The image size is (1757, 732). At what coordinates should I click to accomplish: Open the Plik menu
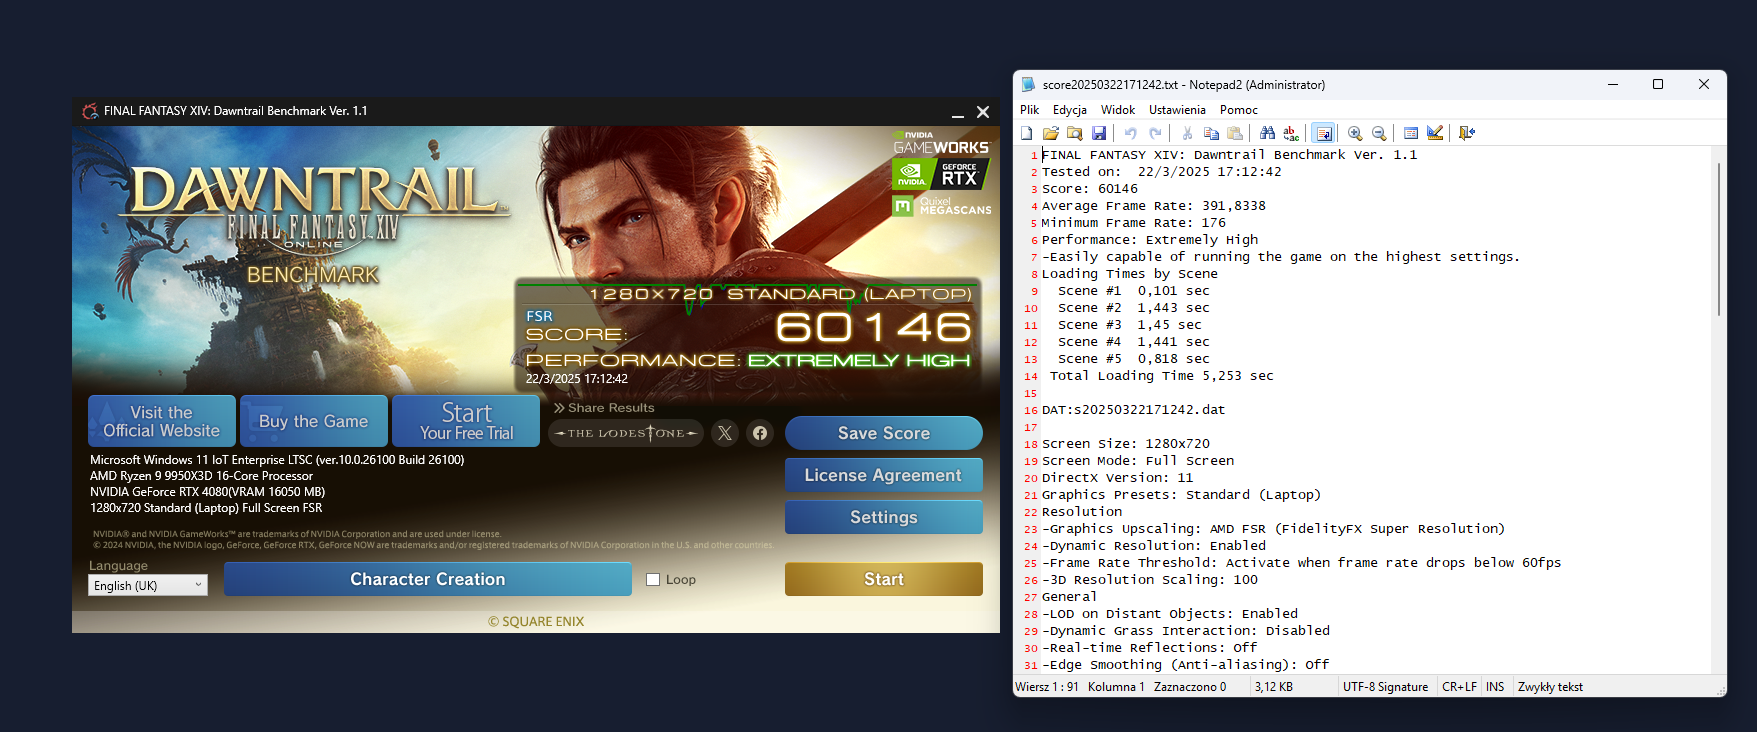[x=1029, y=110]
